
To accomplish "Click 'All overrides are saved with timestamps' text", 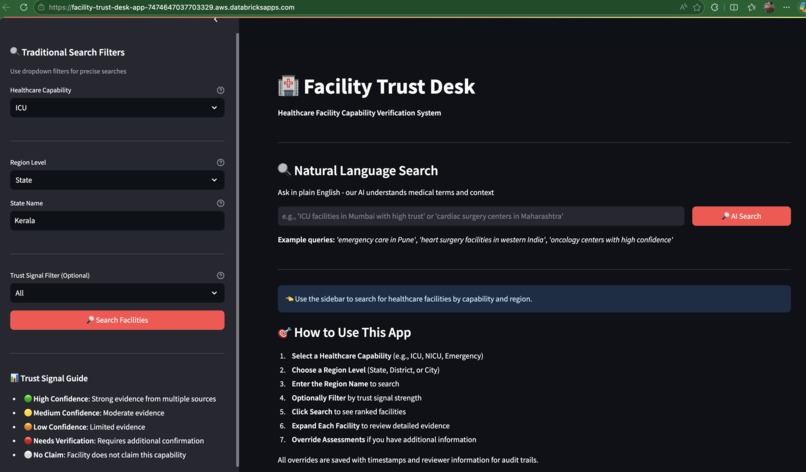I will pos(408,460).
